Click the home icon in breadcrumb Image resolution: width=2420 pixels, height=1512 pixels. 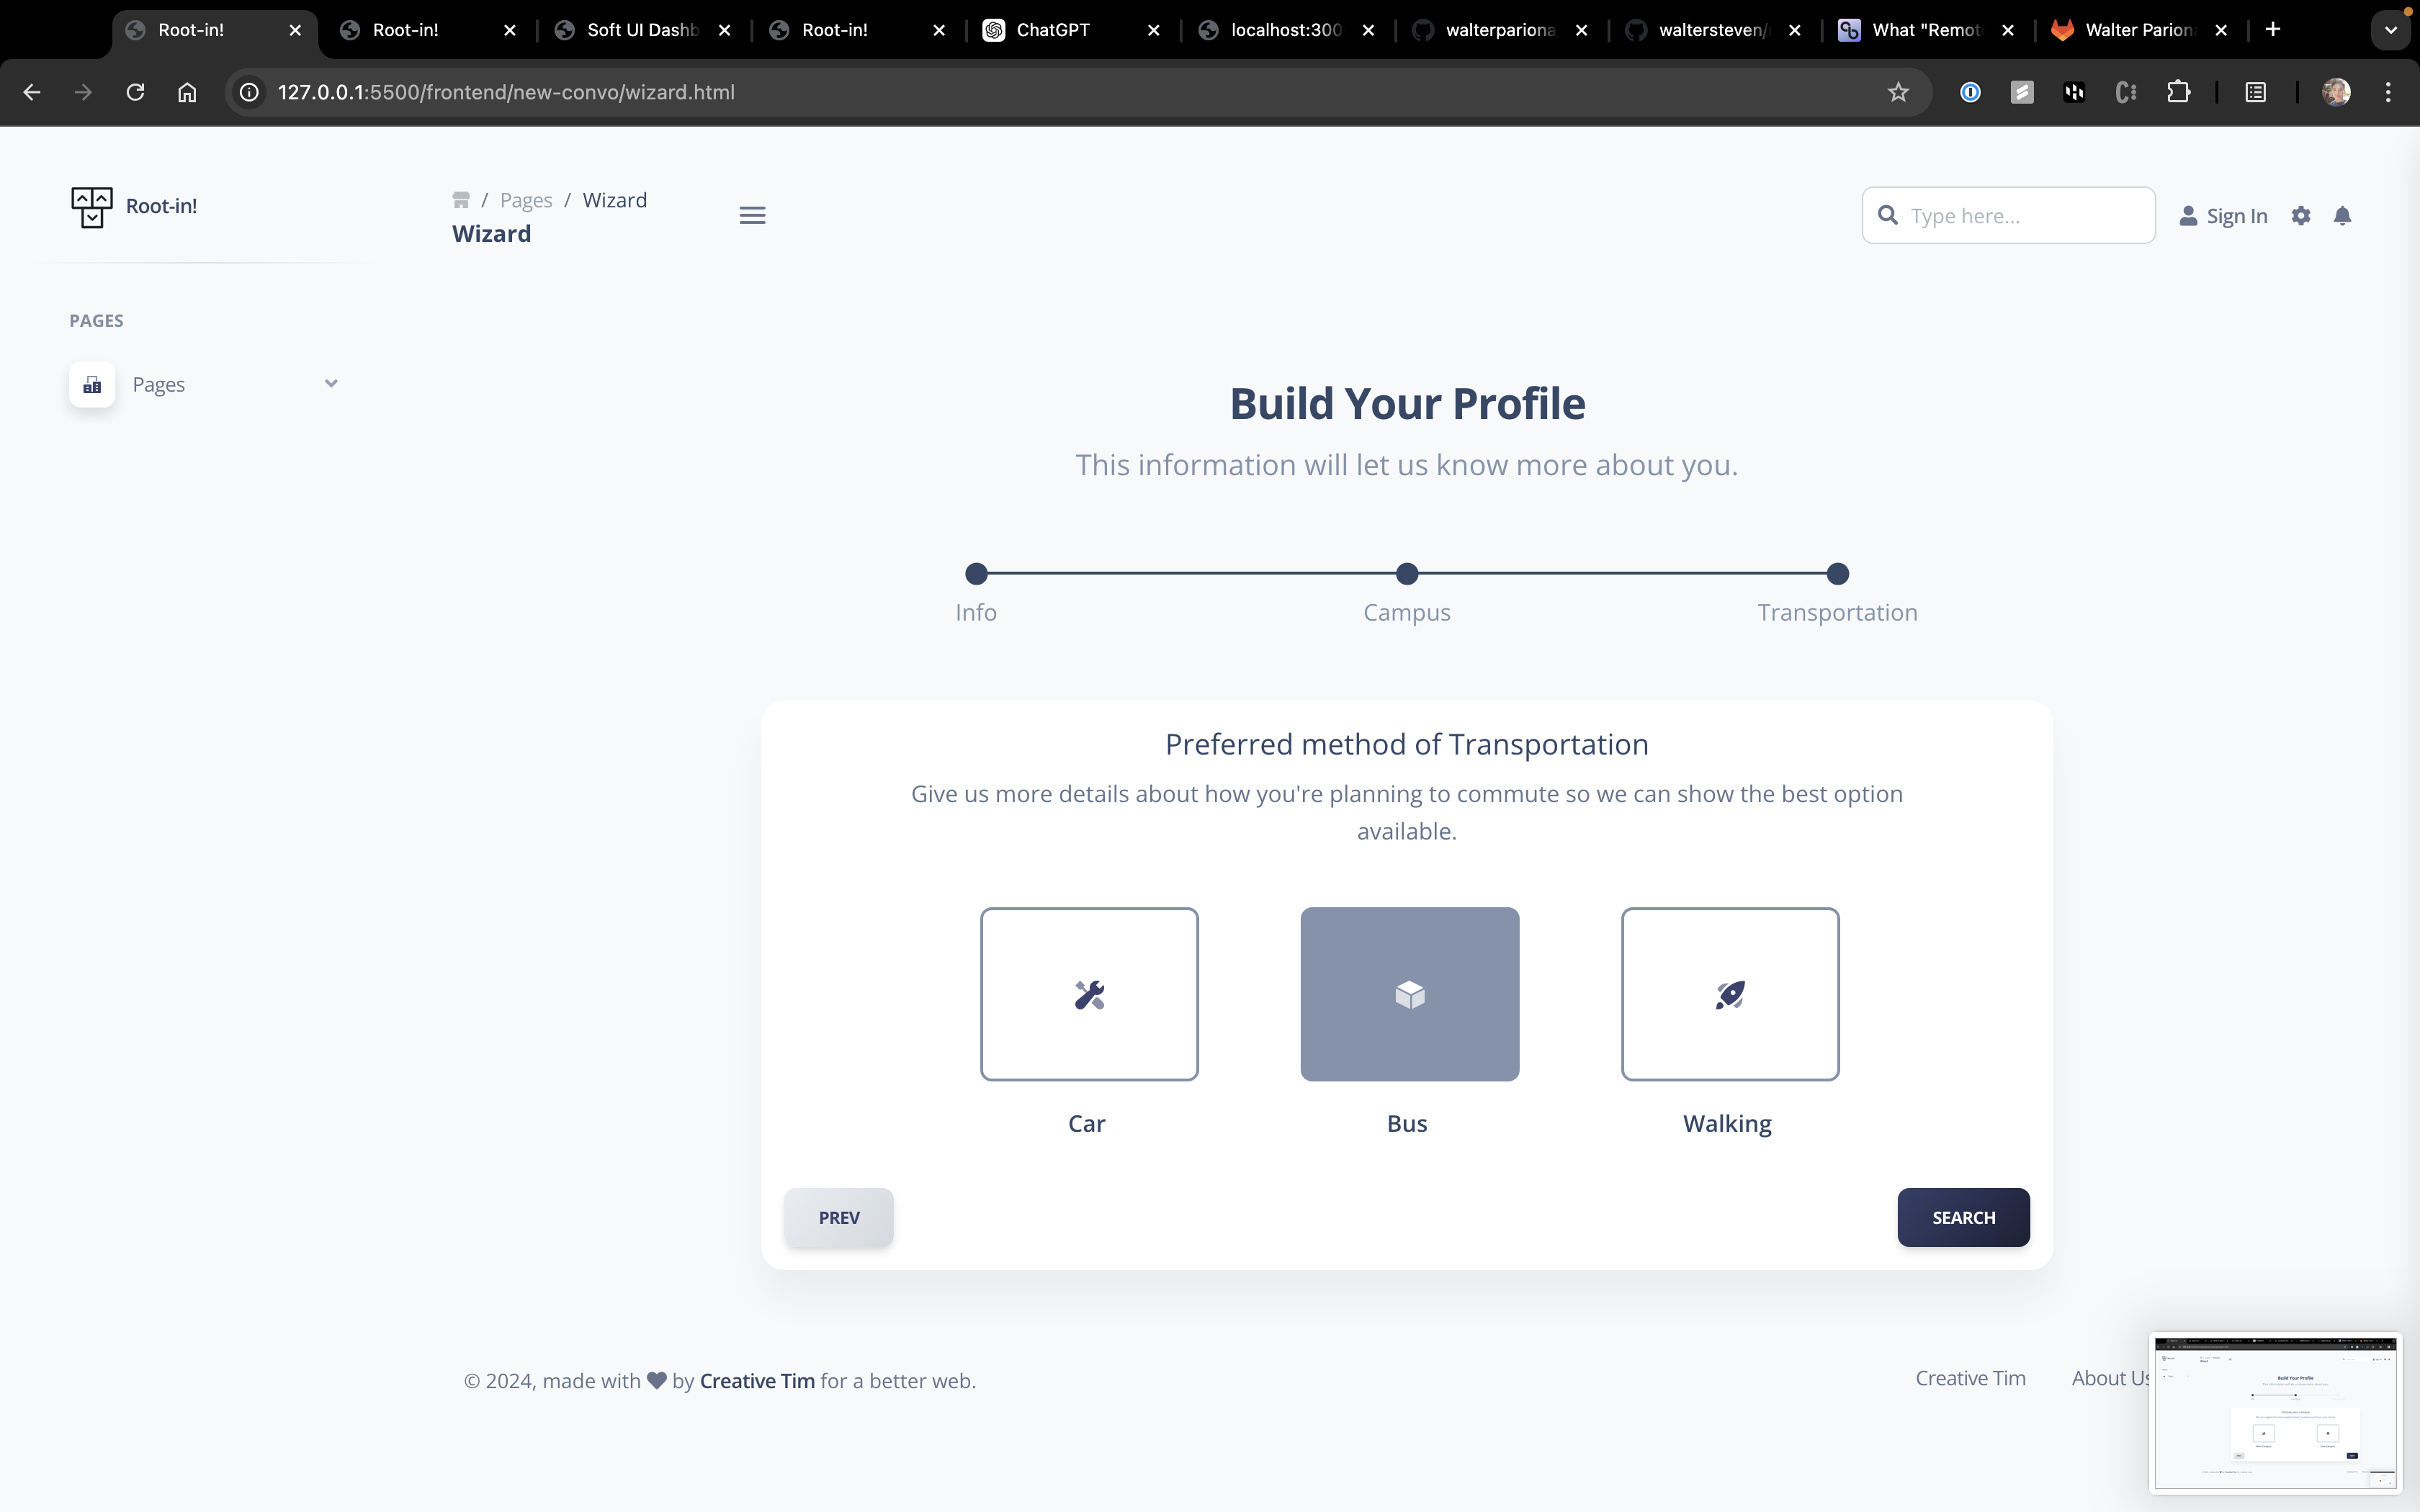[x=461, y=200]
